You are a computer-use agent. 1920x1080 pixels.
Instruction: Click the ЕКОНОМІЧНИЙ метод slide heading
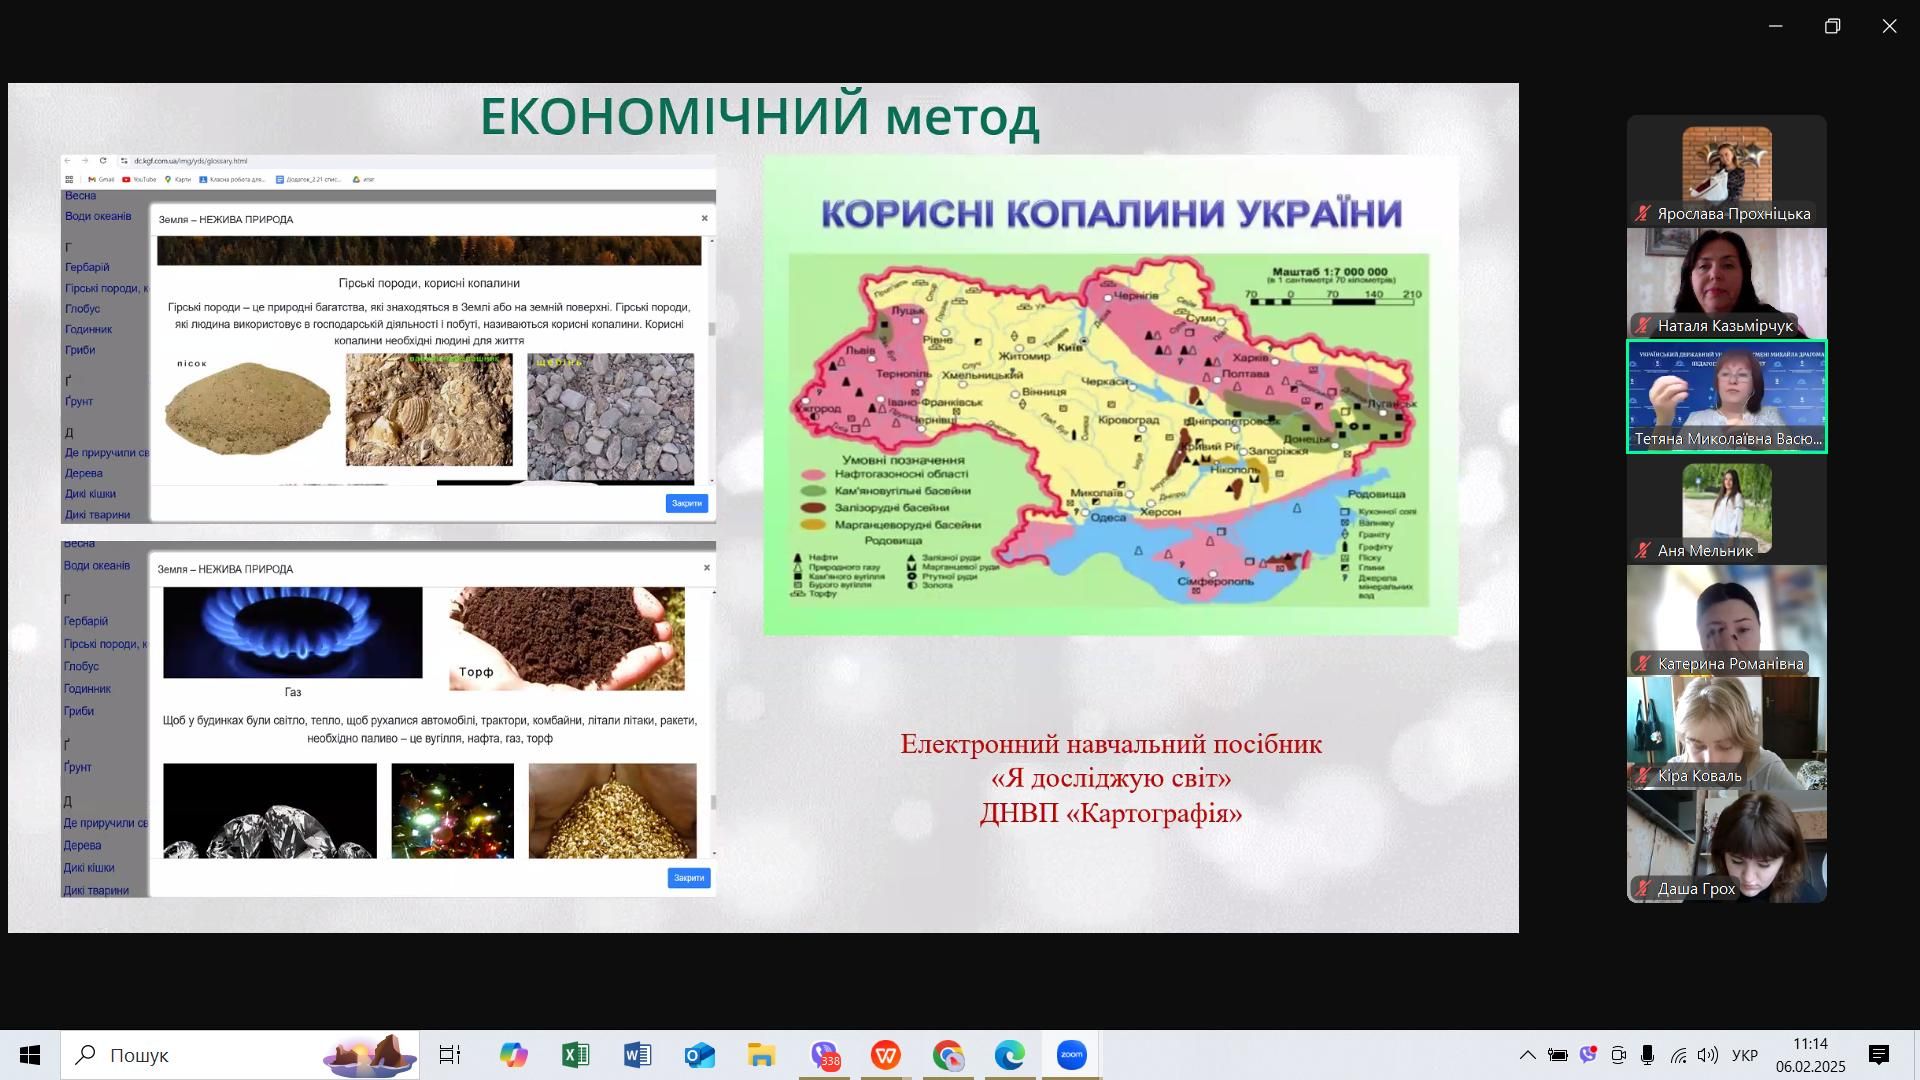coord(760,117)
